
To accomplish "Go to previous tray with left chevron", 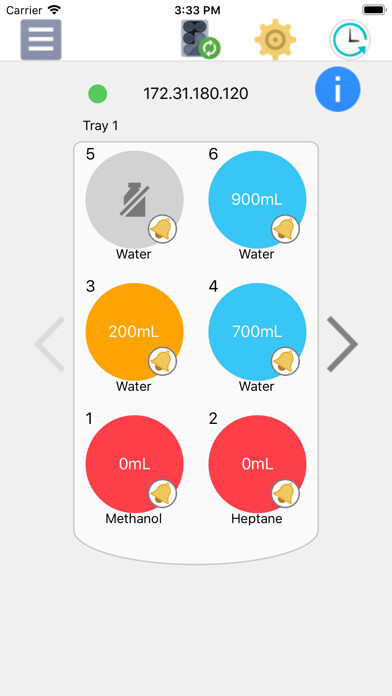I will point(50,344).
